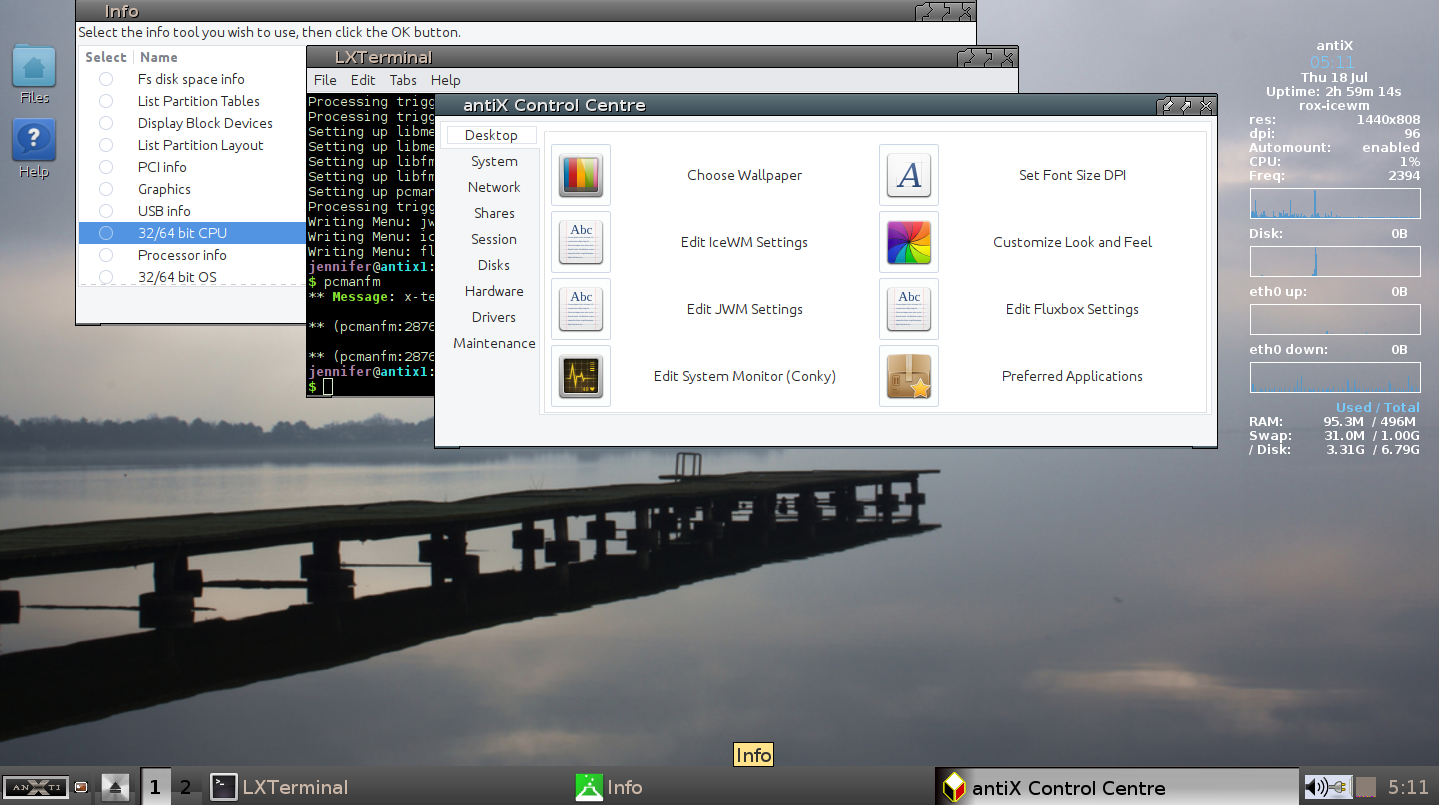The image size is (1439, 805).
Task: Switch to the Drivers tab in Control Centre
Action: pyautogui.click(x=494, y=317)
